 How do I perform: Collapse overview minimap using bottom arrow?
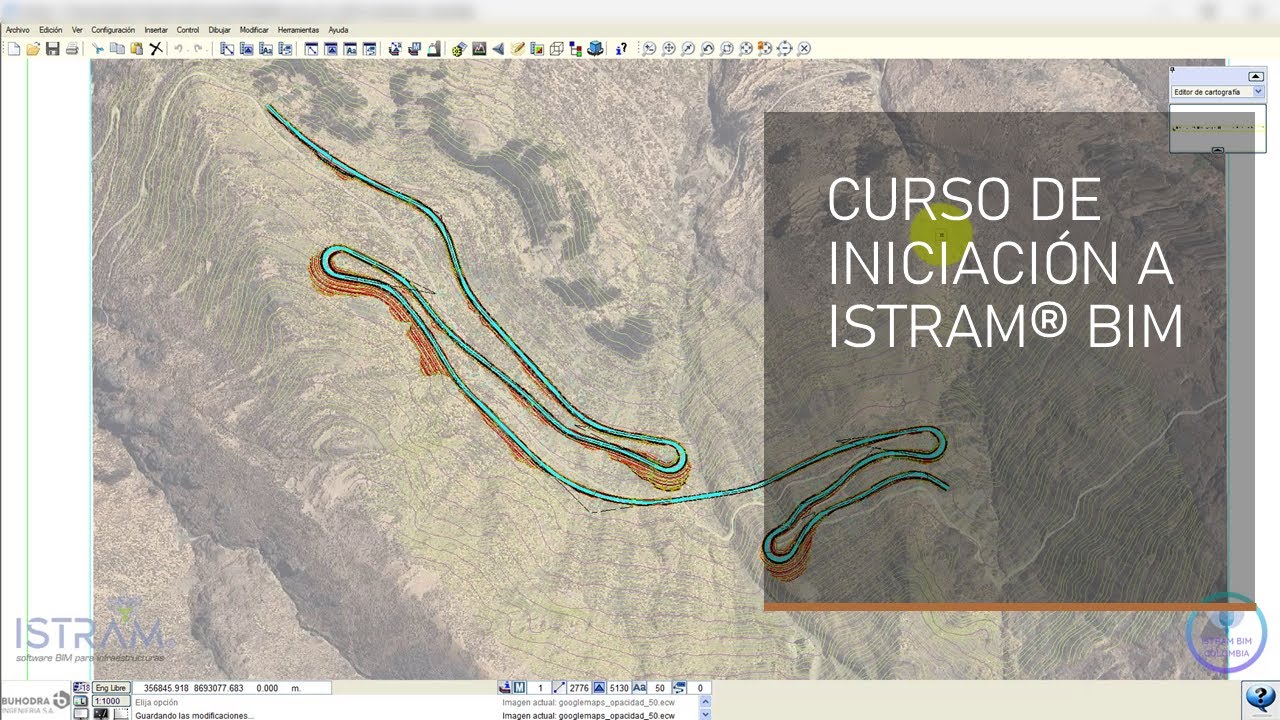pos(1217,150)
